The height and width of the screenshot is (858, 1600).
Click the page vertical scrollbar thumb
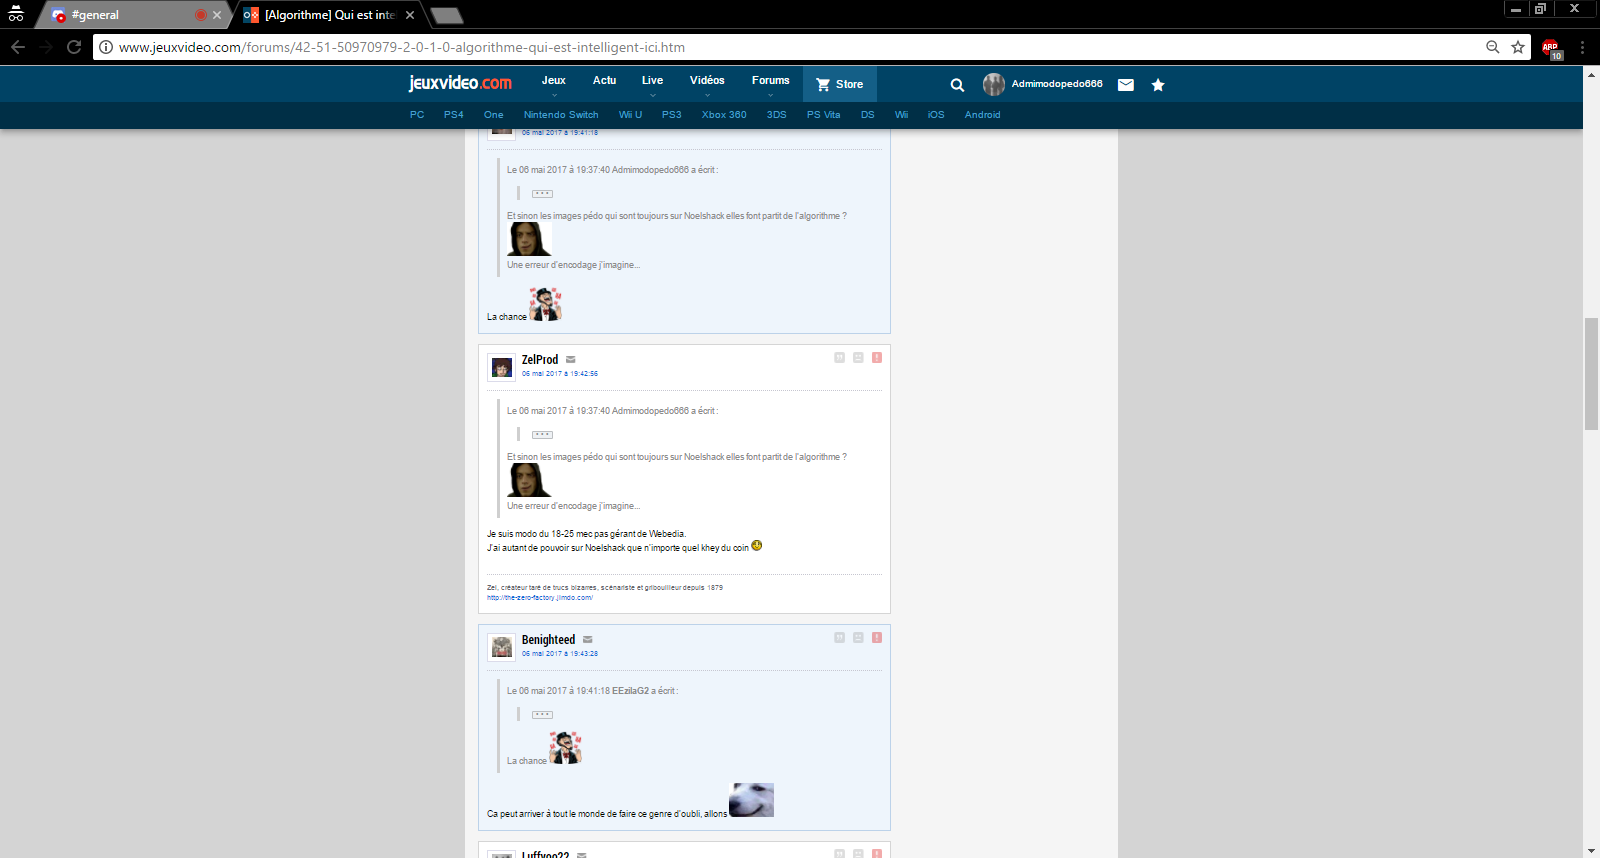(1591, 373)
